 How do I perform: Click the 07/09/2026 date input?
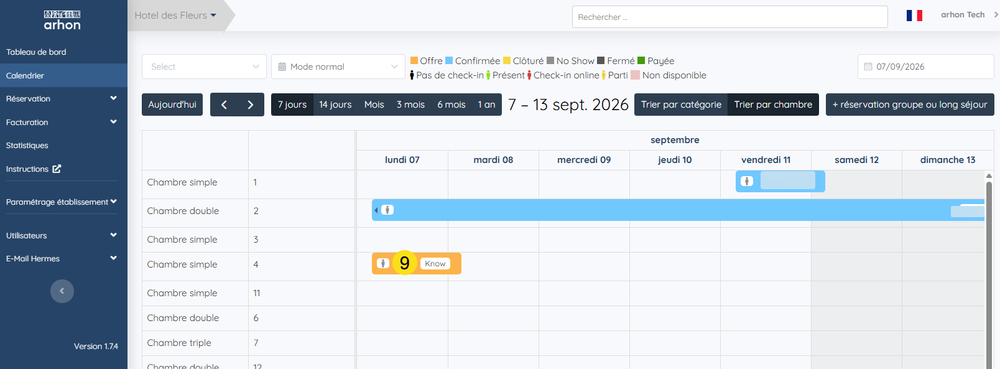click(925, 66)
